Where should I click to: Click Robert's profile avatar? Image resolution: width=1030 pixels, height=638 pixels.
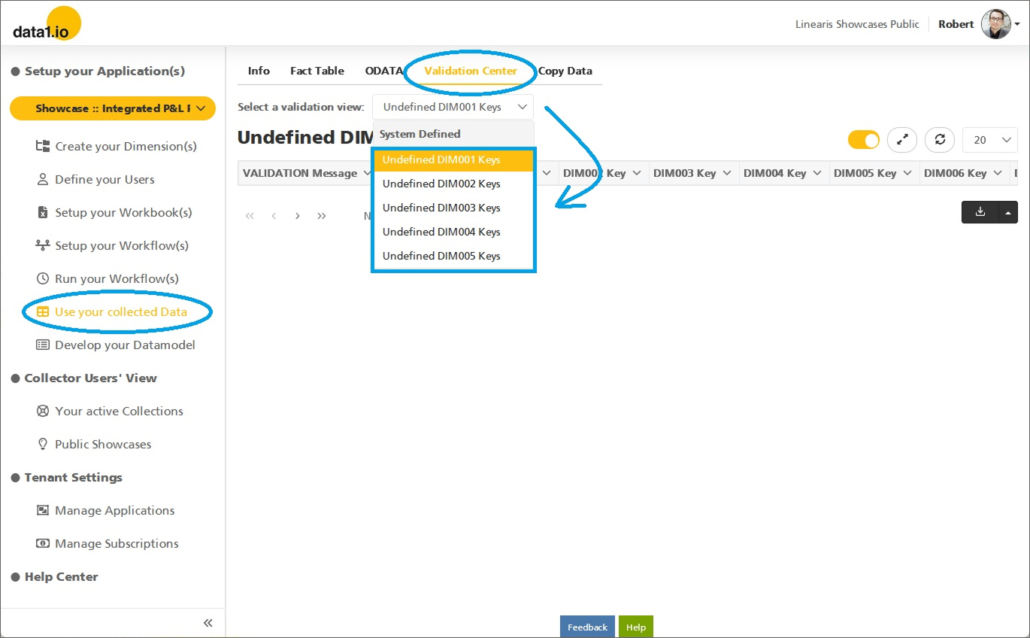click(995, 24)
